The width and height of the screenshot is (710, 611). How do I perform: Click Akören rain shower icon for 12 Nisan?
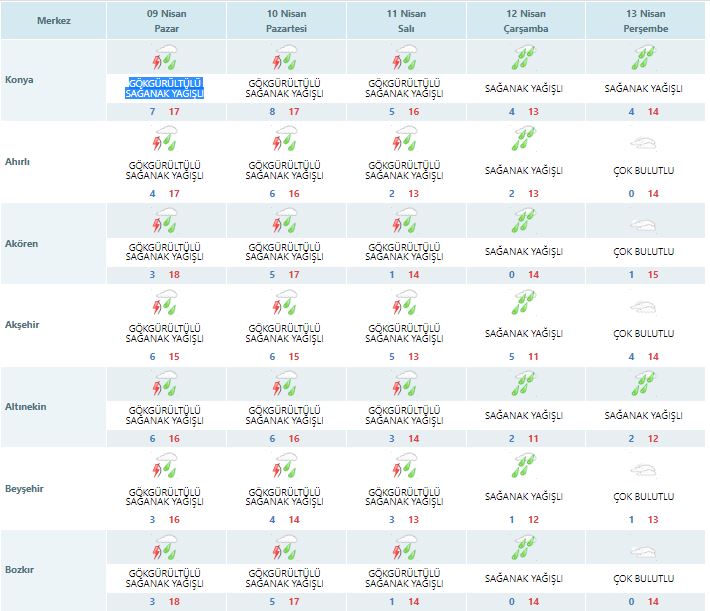coord(524,222)
